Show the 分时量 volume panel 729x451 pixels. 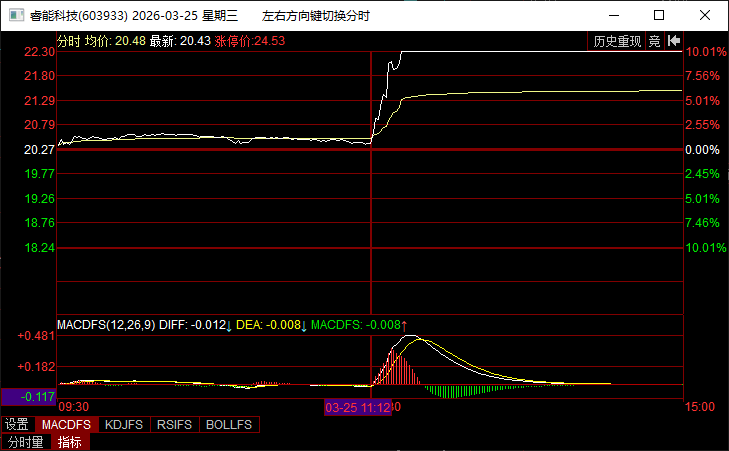click(x=26, y=442)
